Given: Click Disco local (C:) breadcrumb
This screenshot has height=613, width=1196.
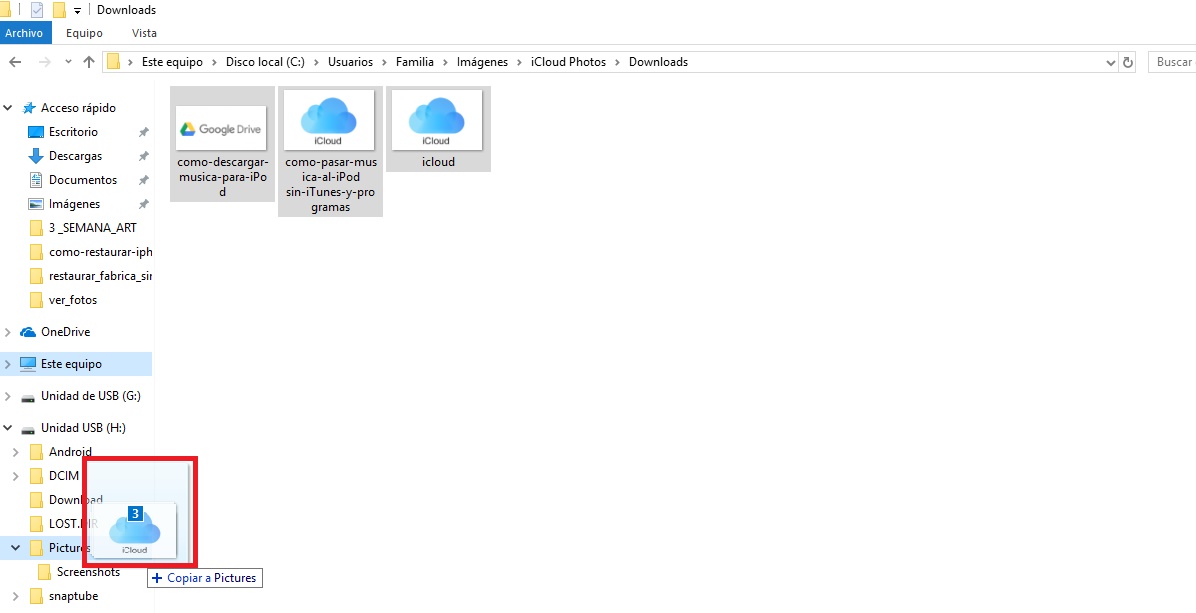Looking at the screenshot, I should click(265, 63).
